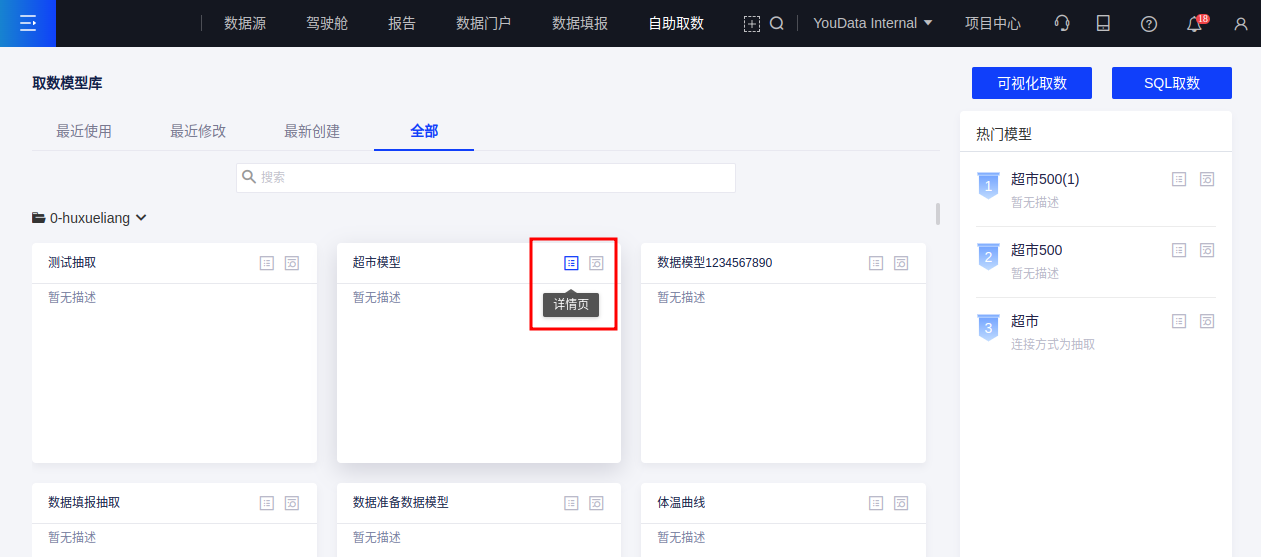Expand the YouData Internal project dropdown
Image resolution: width=1261 pixels, height=557 pixels.
(873, 23)
